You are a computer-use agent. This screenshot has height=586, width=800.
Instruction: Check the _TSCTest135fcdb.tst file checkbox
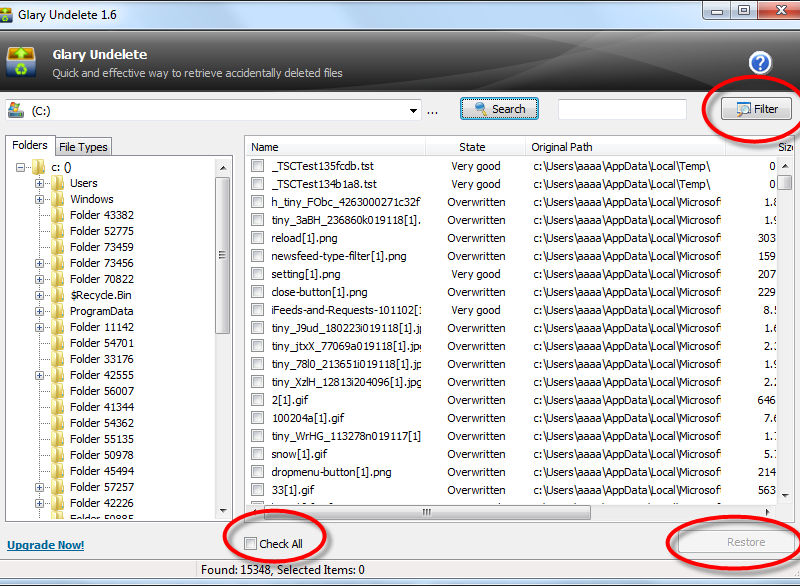[258, 166]
